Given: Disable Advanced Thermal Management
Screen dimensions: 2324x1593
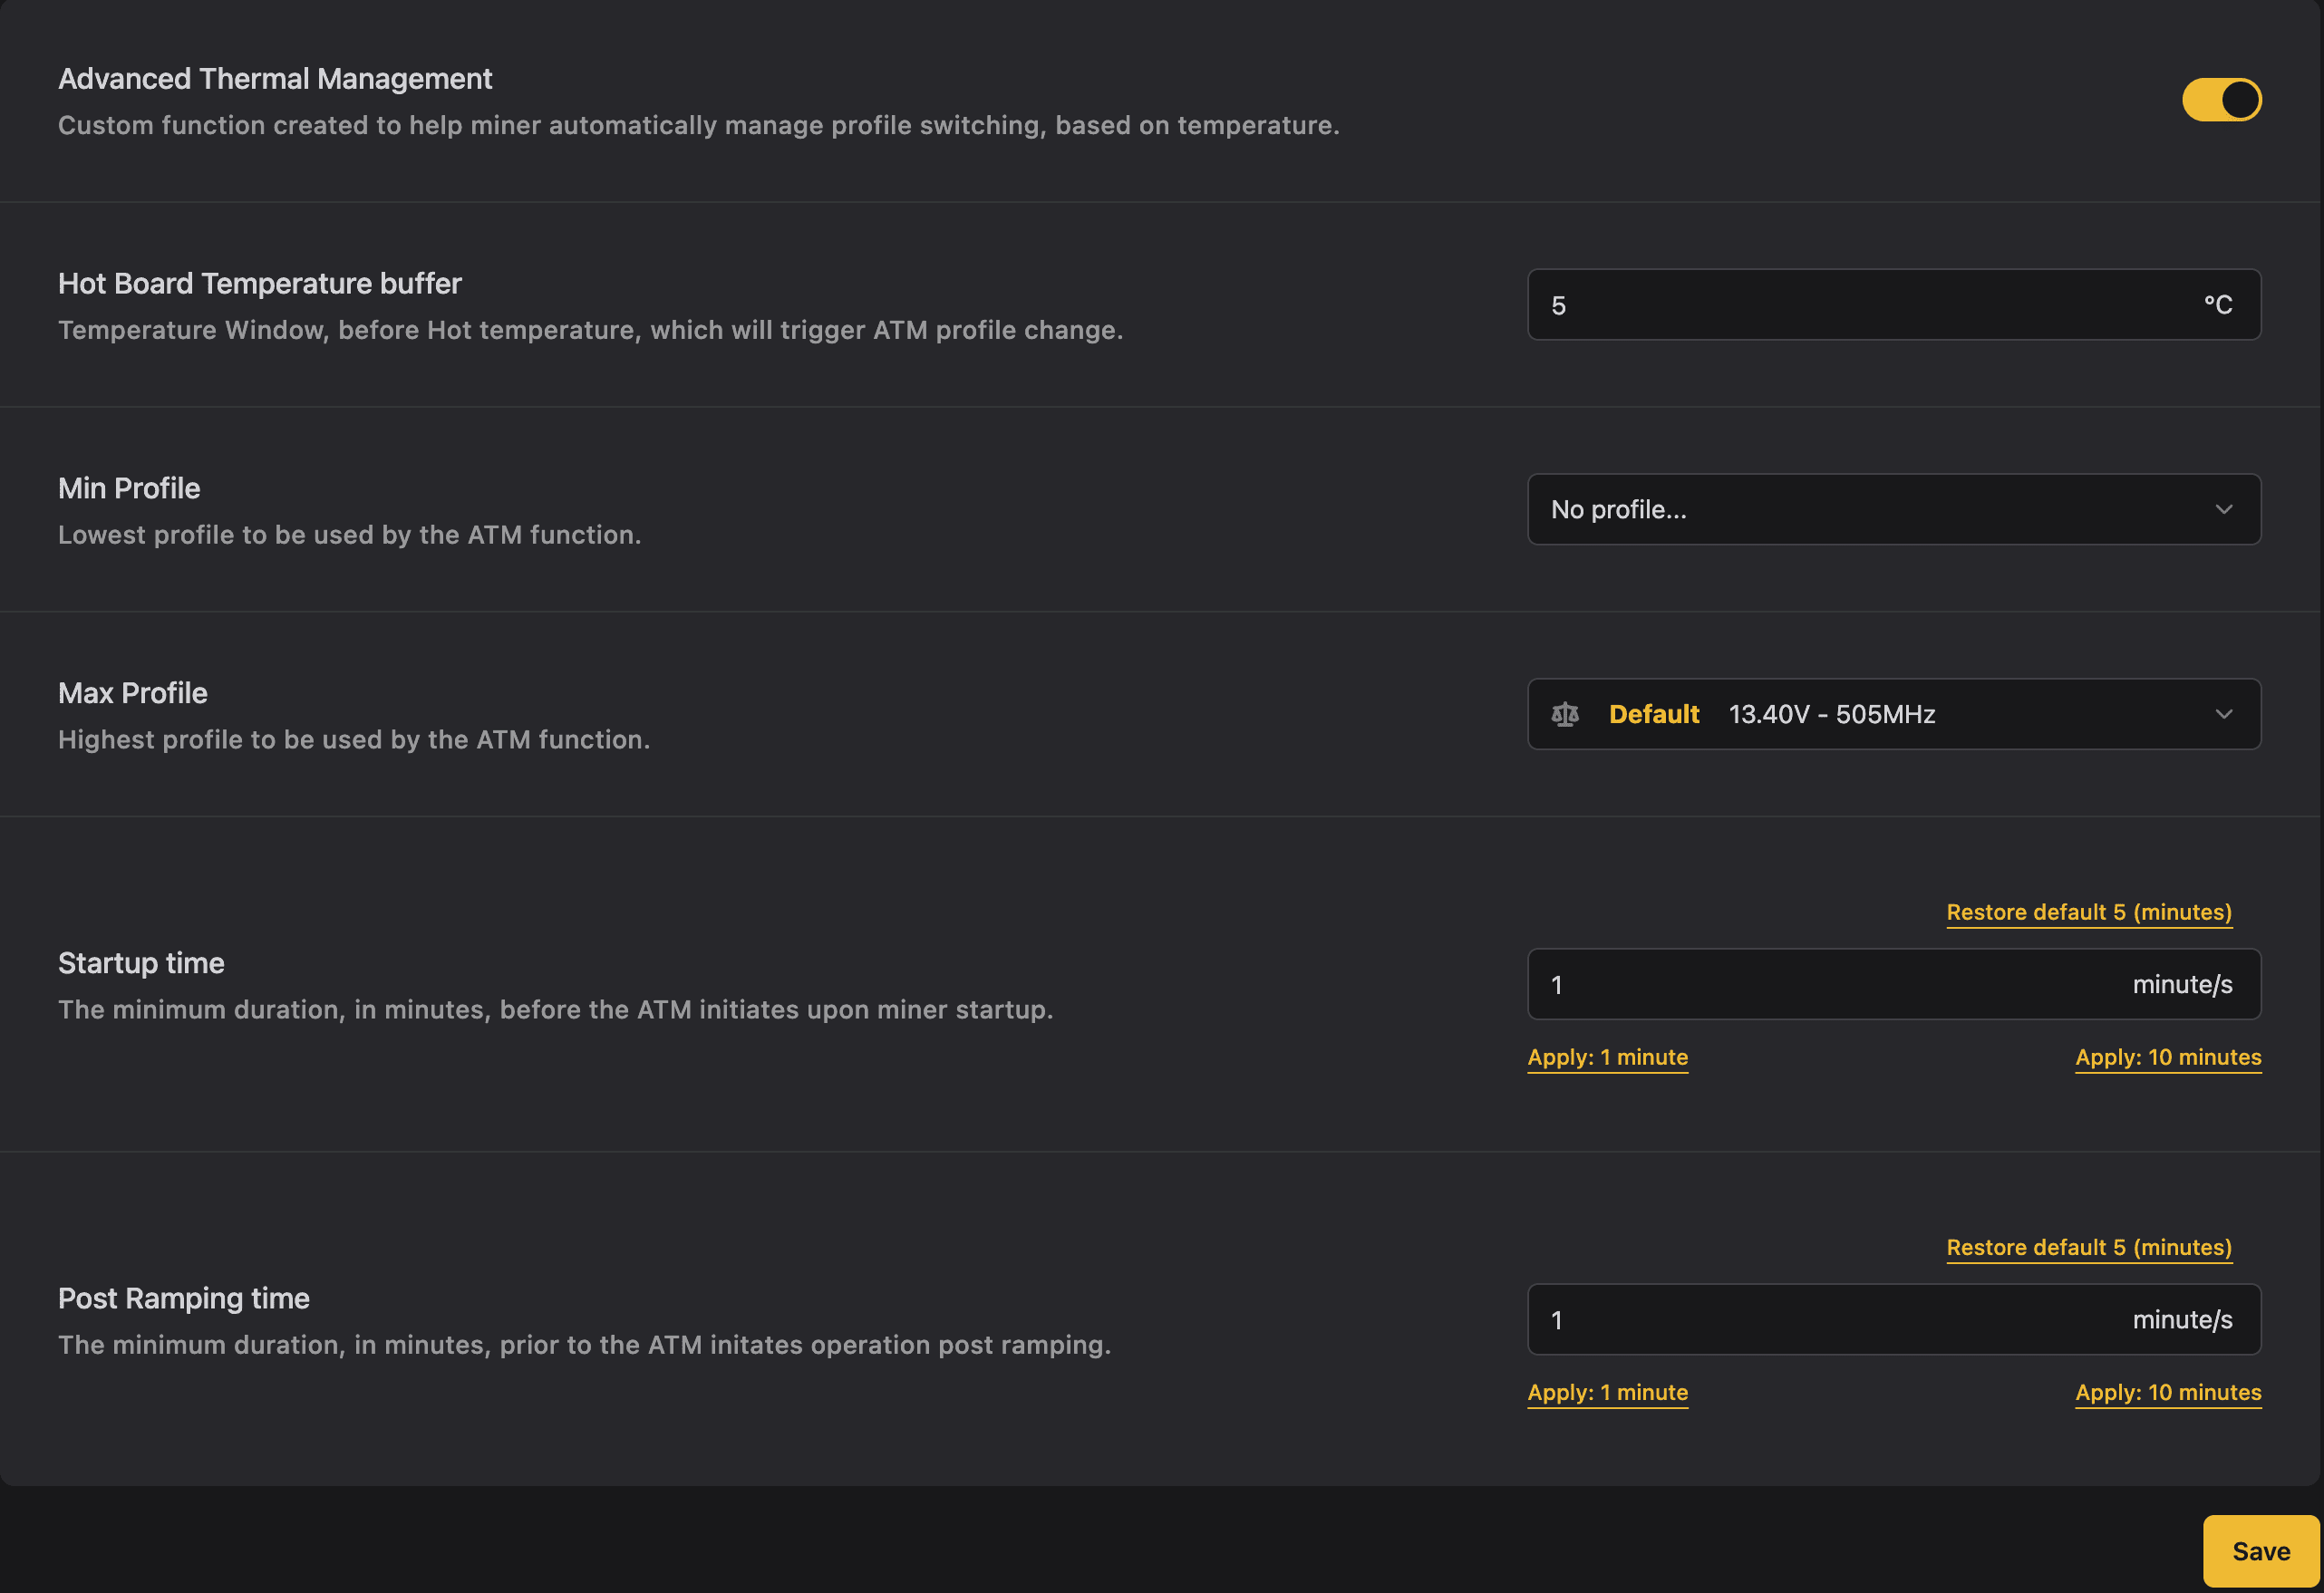Looking at the screenshot, I should tap(2221, 100).
